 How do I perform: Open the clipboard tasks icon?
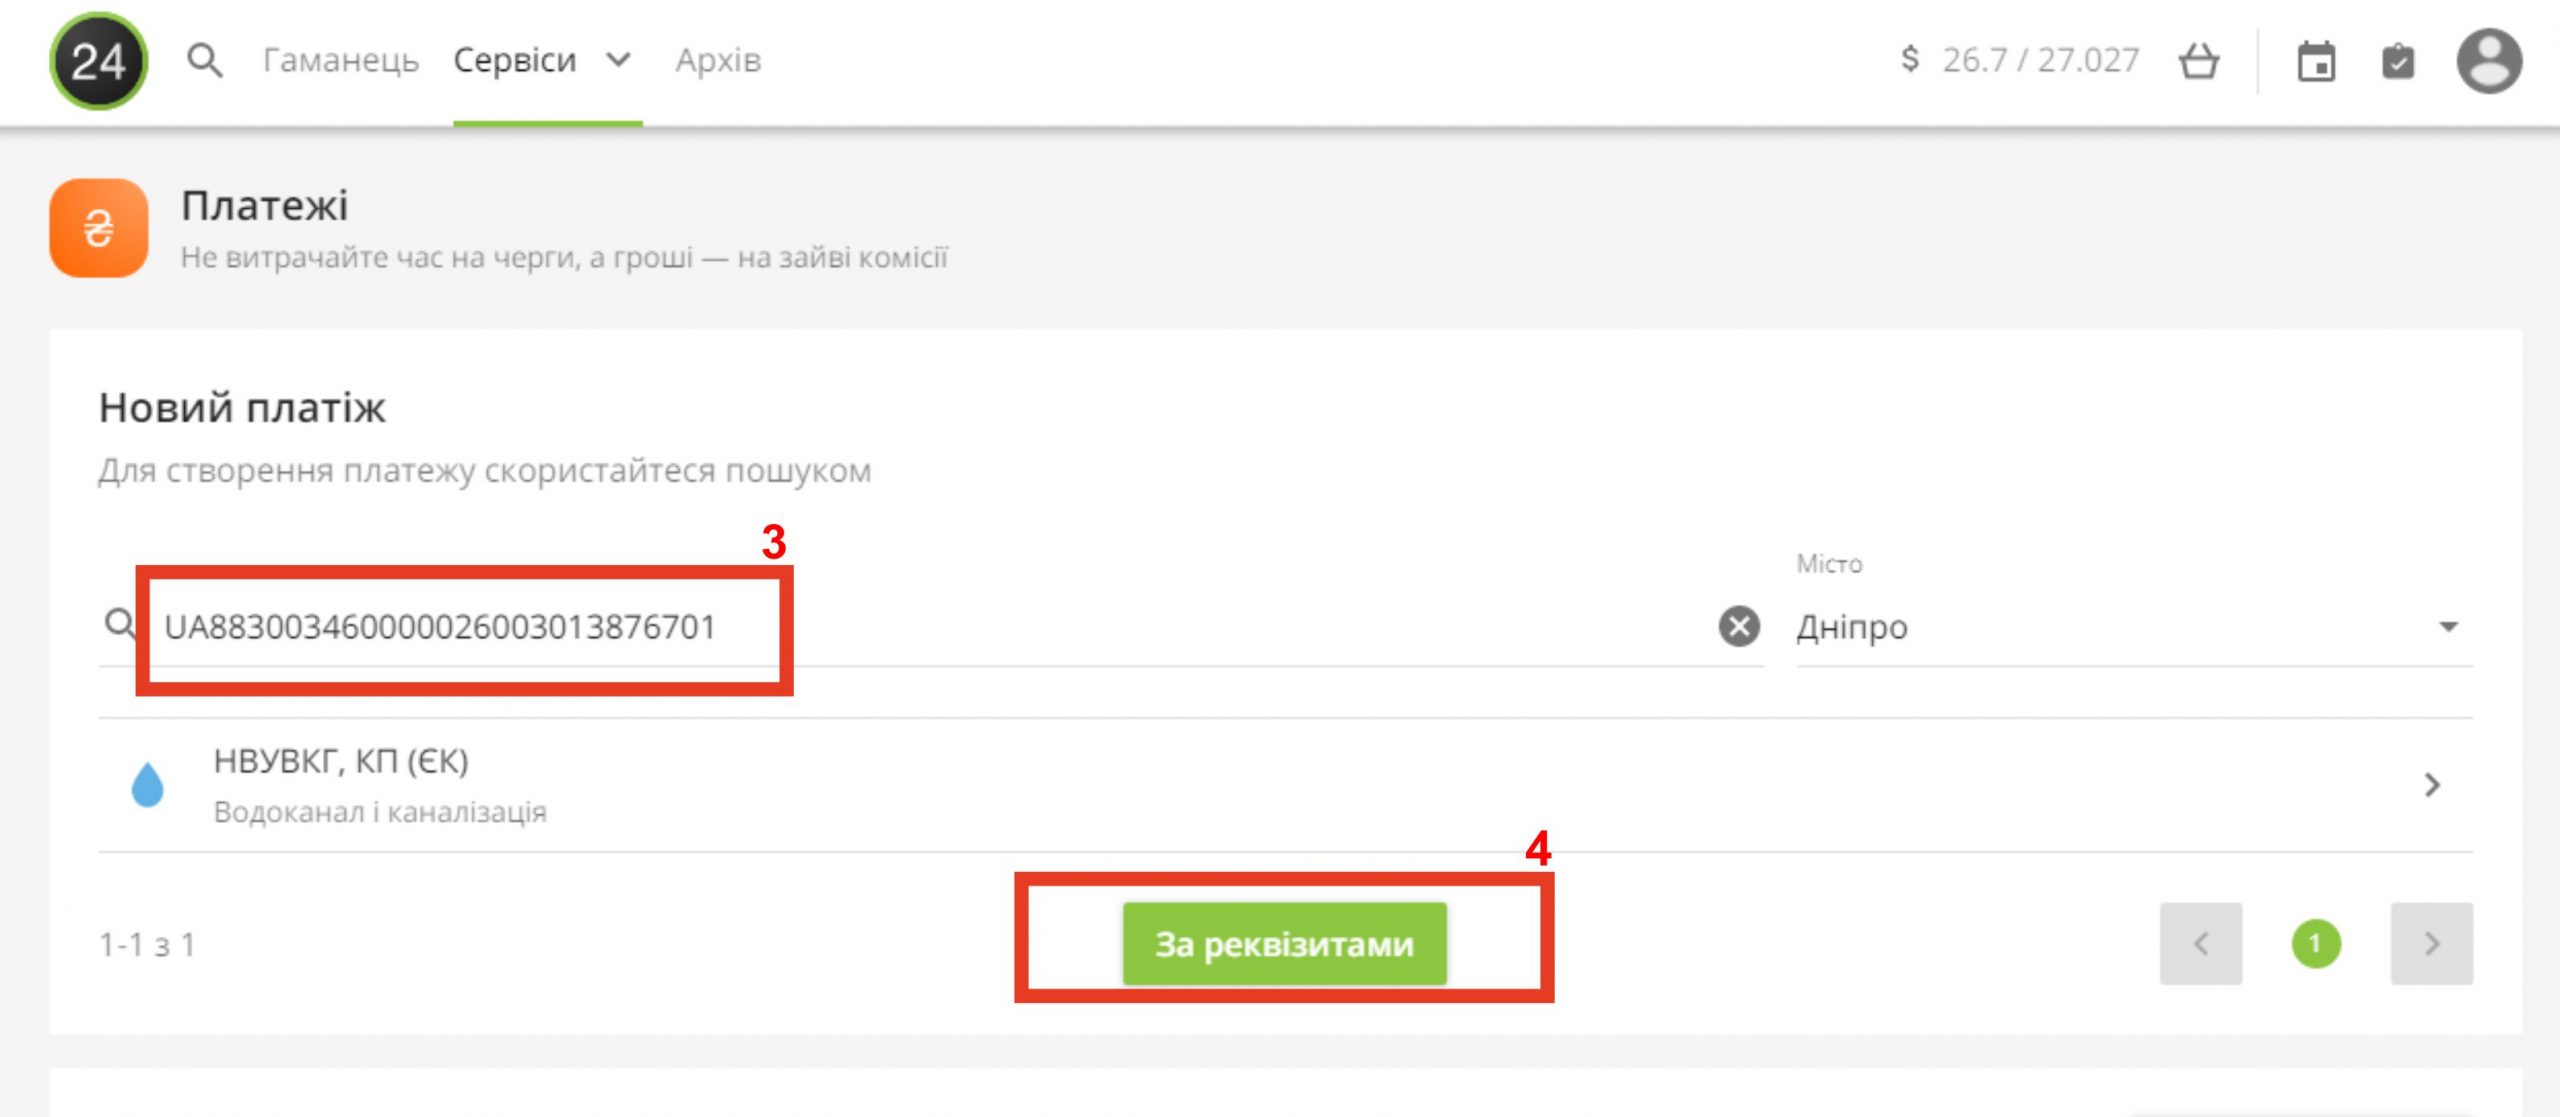pos(2398,62)
